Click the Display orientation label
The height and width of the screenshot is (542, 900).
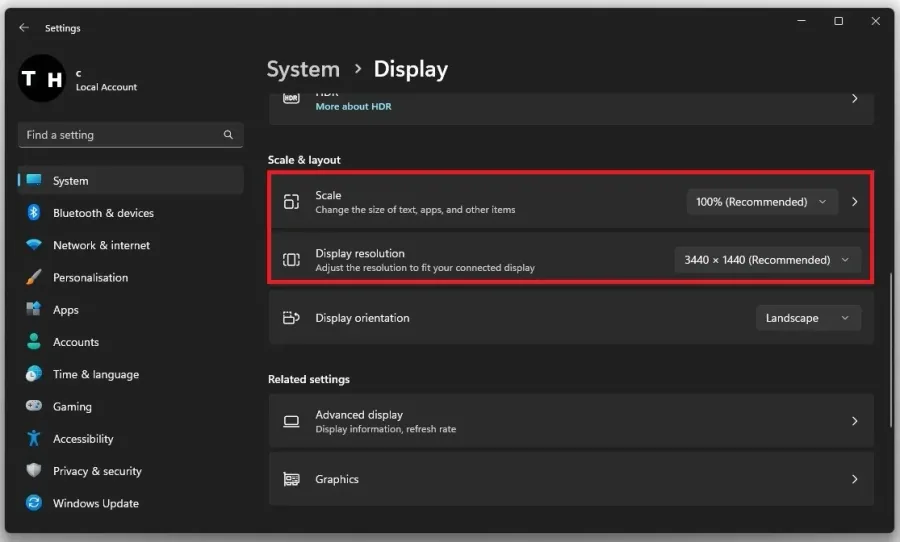pos(362,318)
